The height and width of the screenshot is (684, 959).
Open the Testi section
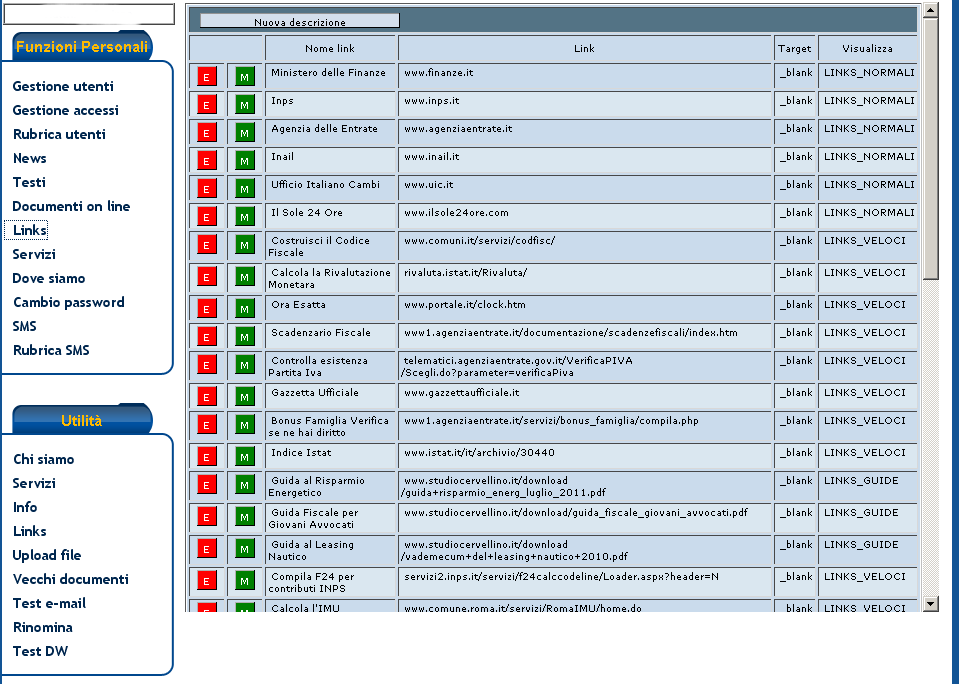click(29, 182)
